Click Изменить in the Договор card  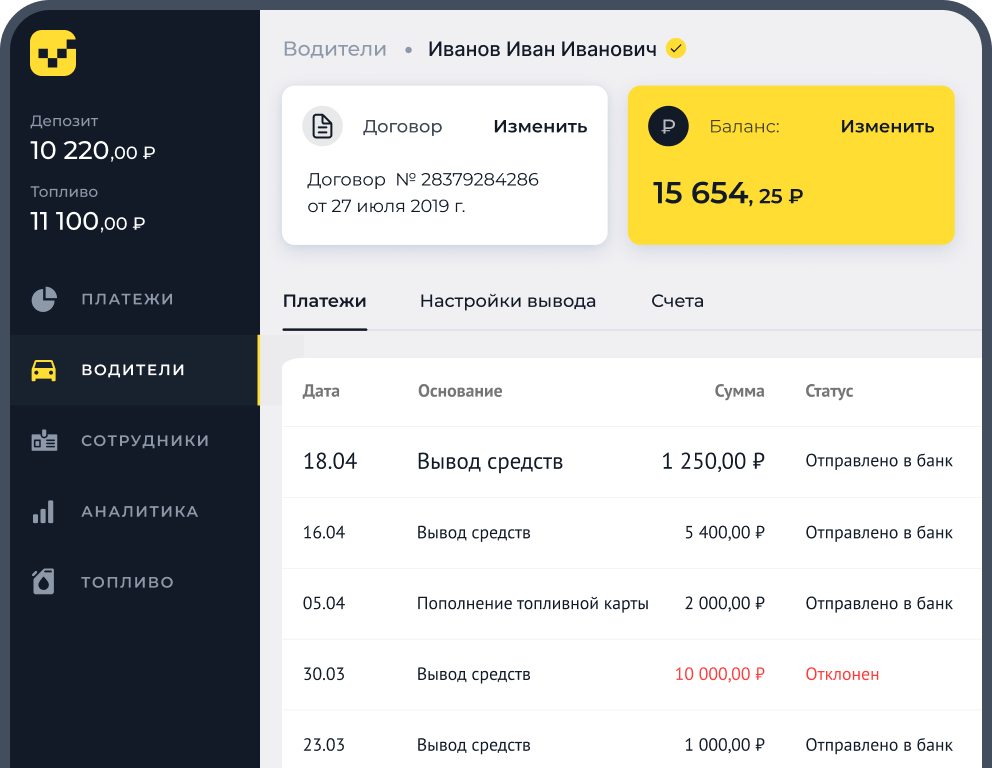point(540,127)
